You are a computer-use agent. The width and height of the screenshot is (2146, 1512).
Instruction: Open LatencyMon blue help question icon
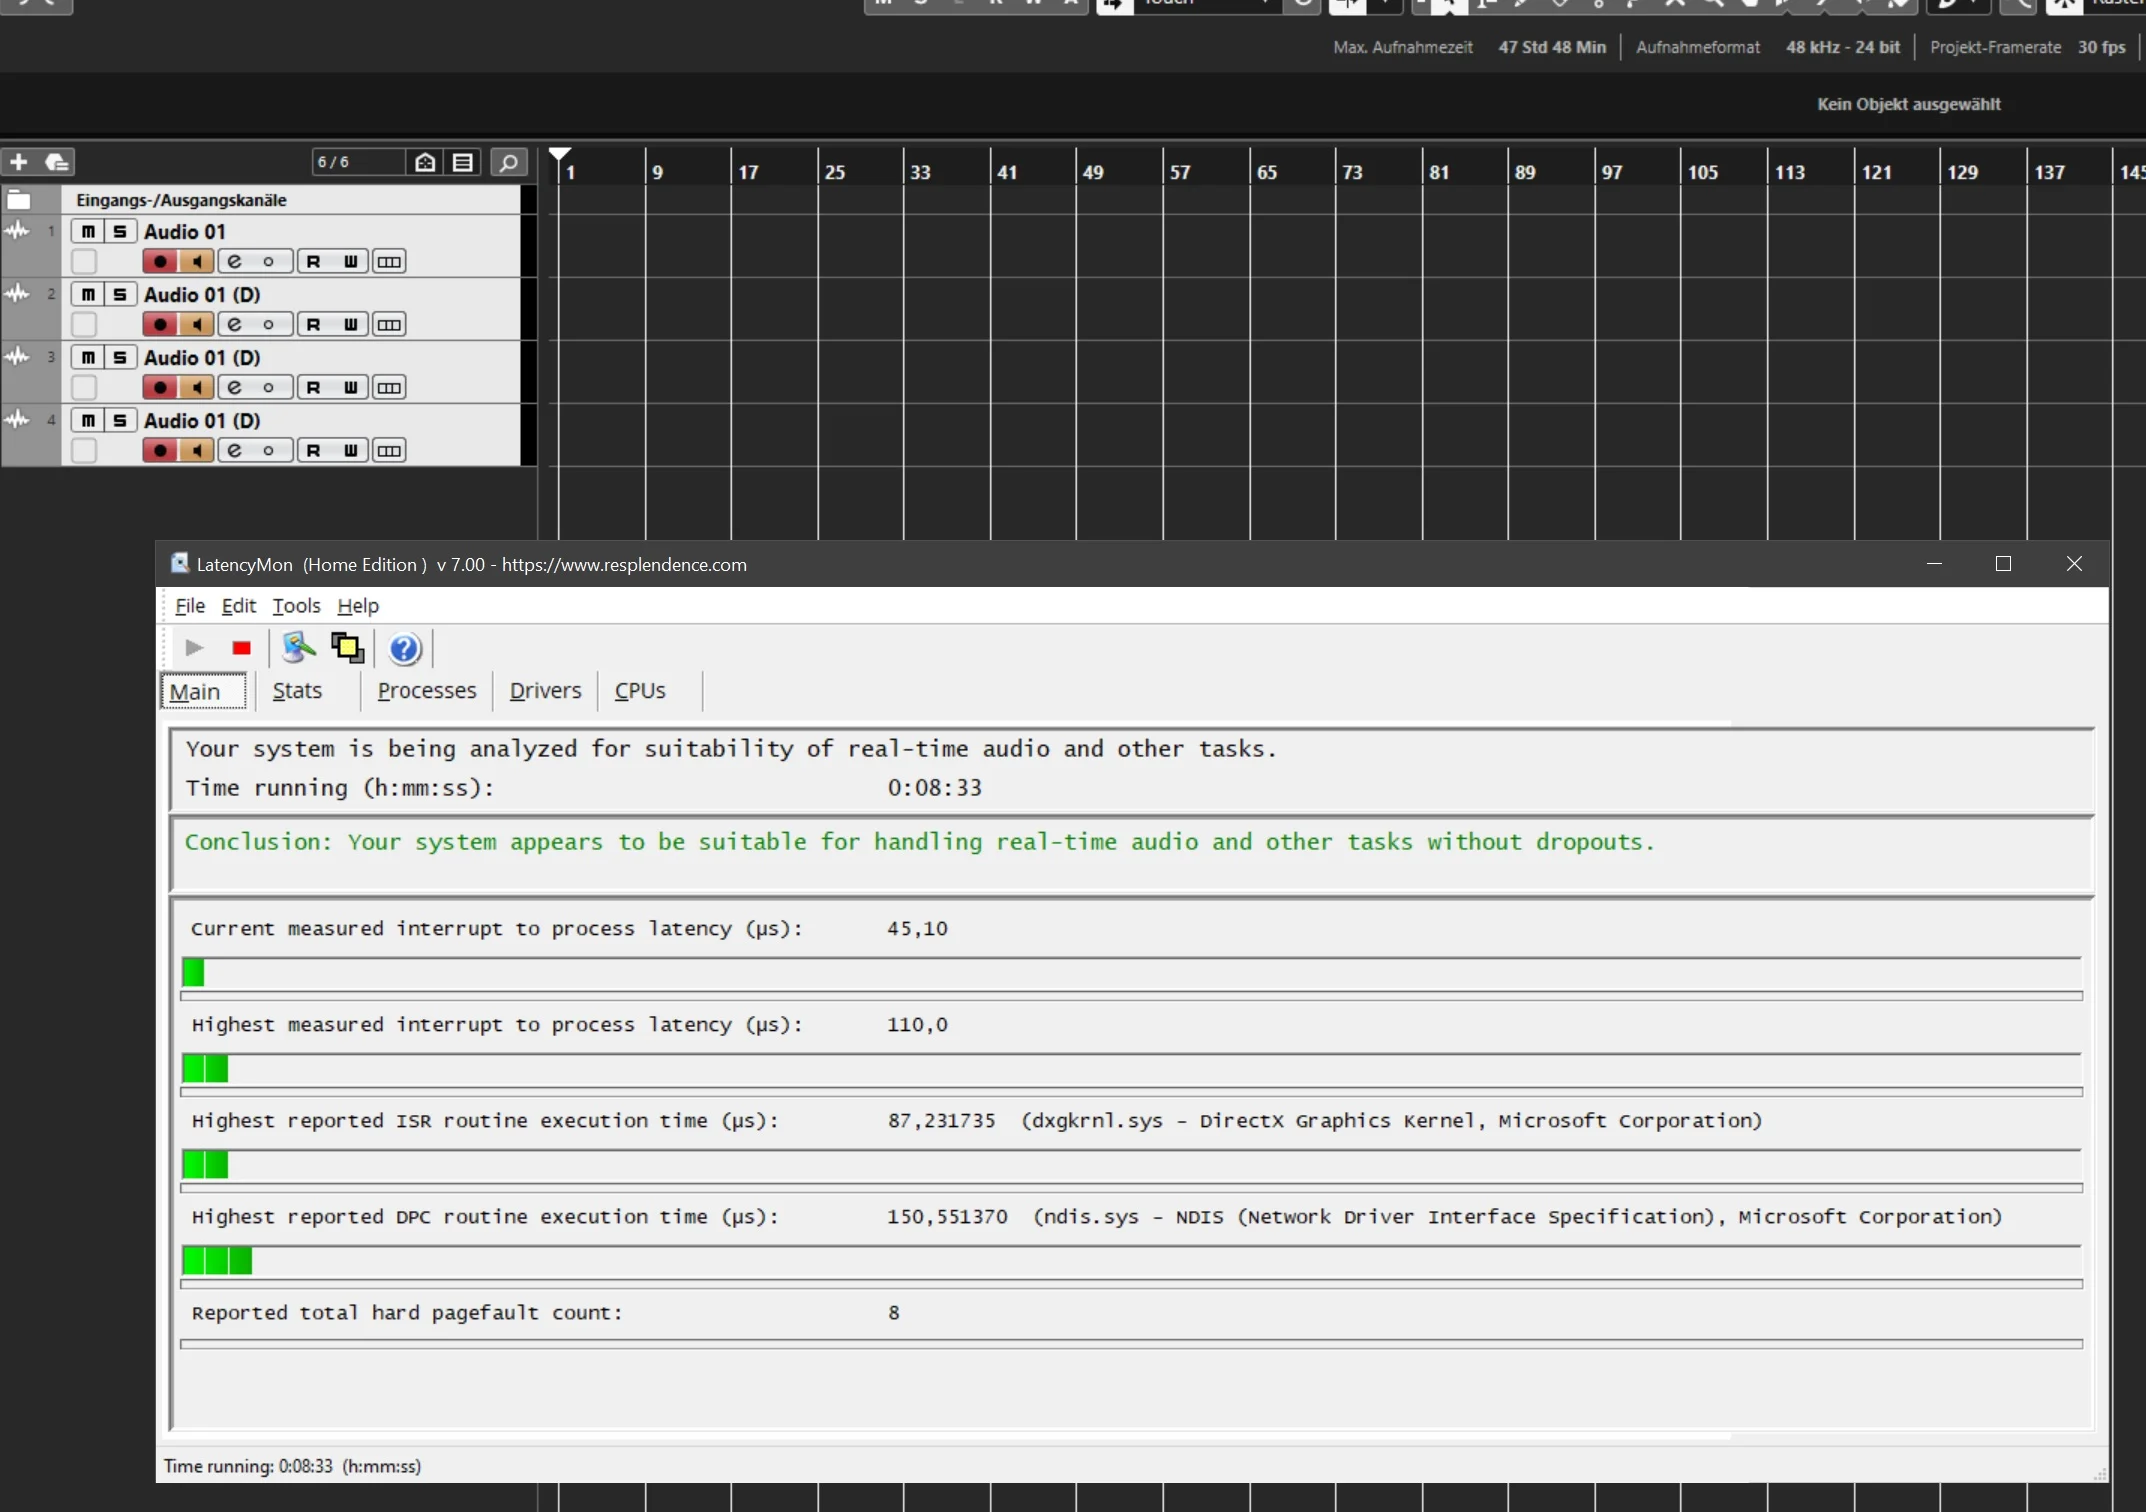tap(404, 649)
